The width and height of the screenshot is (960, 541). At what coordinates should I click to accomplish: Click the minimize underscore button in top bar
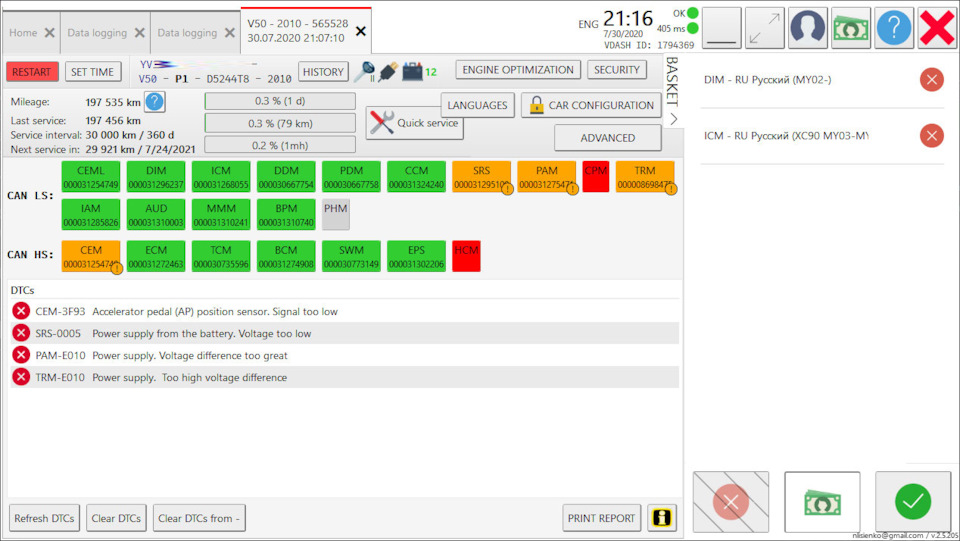(x=721, y=28)
